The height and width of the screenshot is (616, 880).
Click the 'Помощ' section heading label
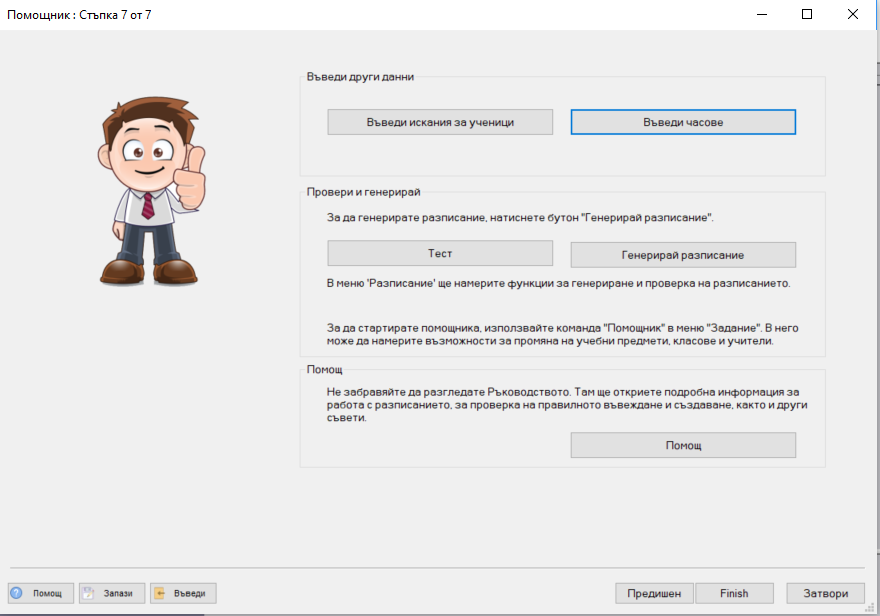pos(324,370)
